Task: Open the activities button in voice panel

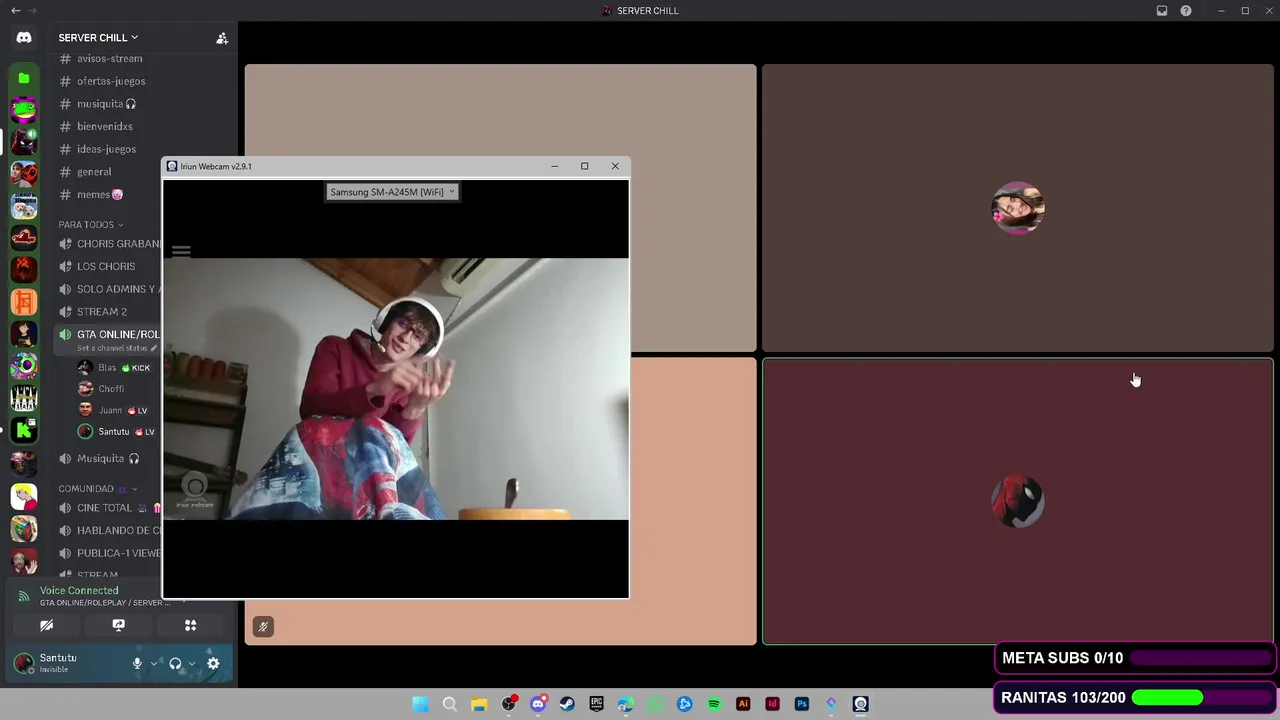Action: [x=190, y=626]
